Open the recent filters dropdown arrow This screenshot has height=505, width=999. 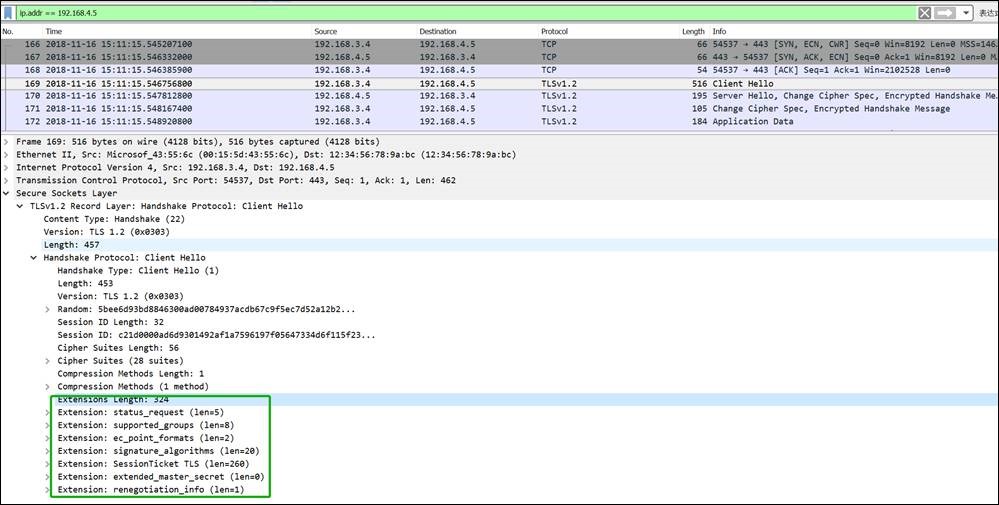point(966,13)
